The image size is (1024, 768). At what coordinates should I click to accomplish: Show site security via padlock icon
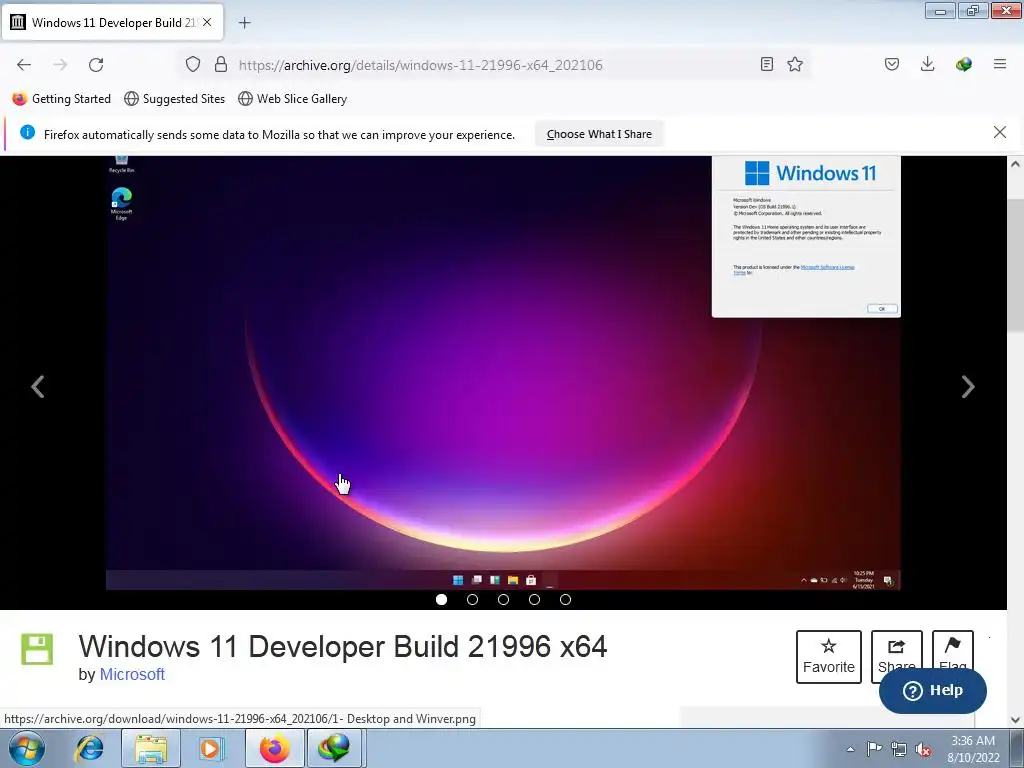click(x=221, y=64)
